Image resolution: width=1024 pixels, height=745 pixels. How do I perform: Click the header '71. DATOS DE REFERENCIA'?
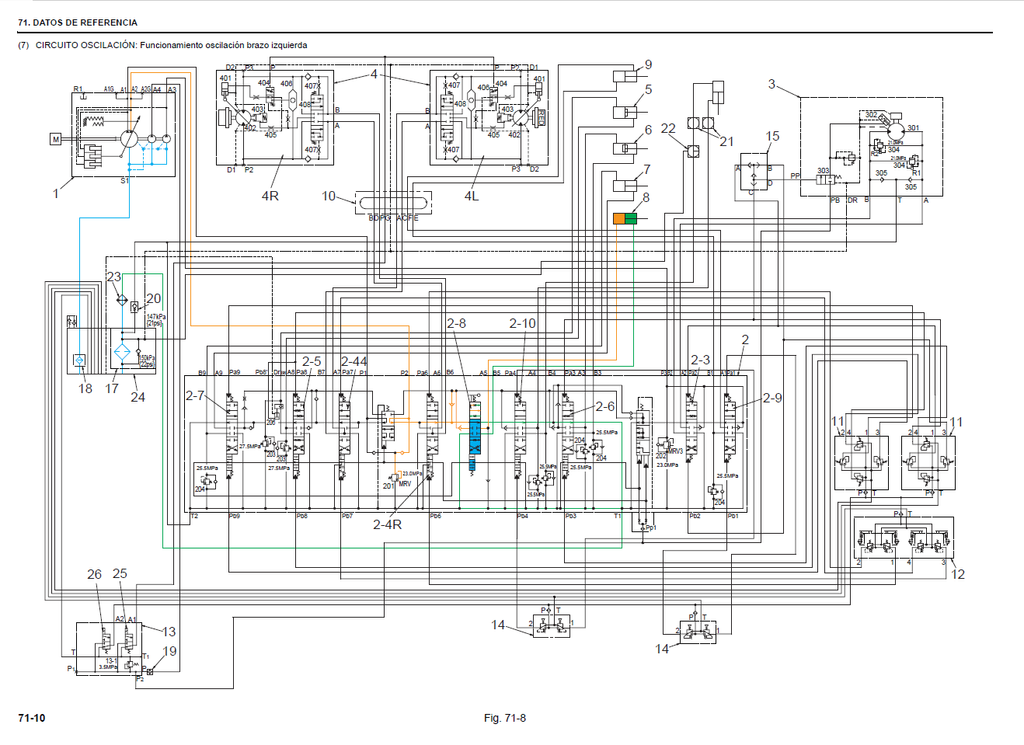tap(78, 22)
